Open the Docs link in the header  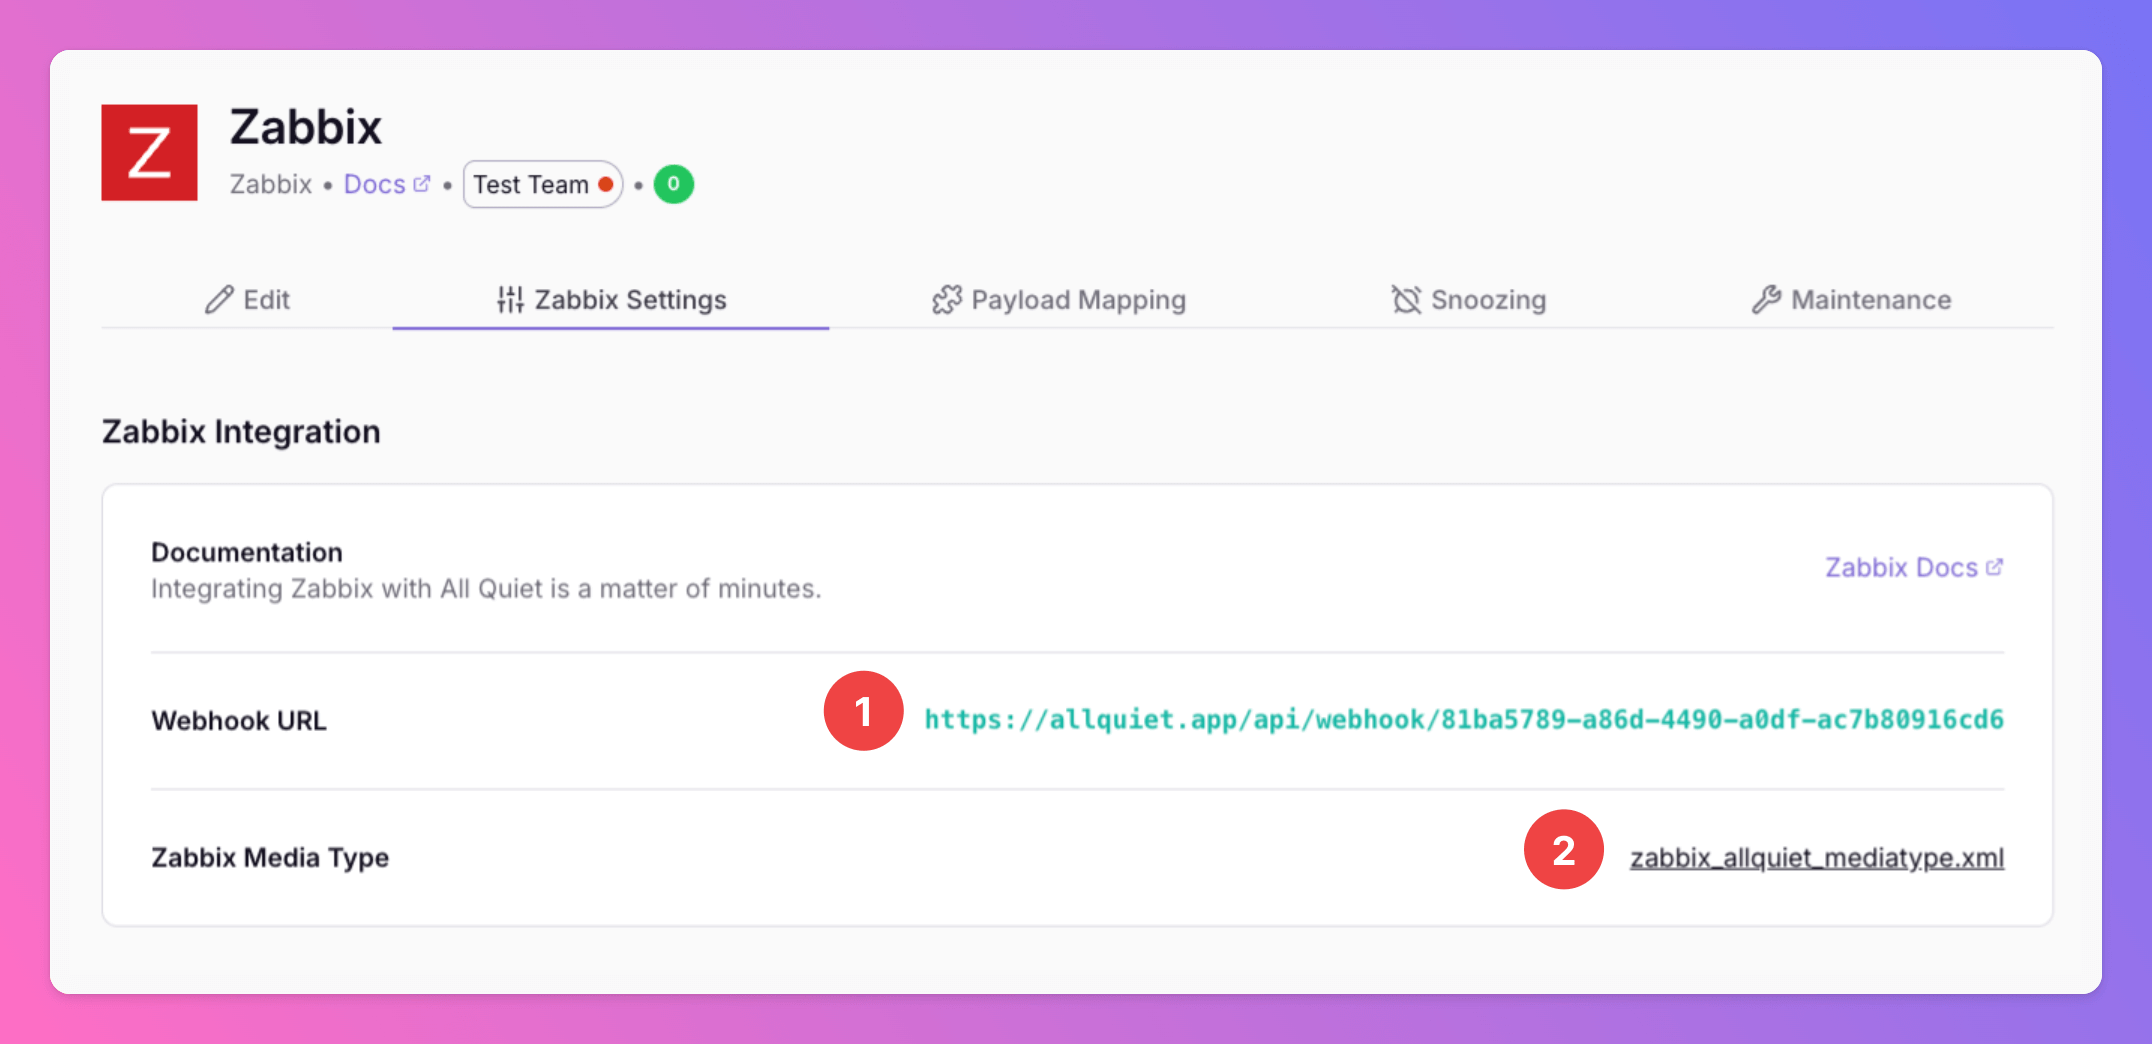387,184
